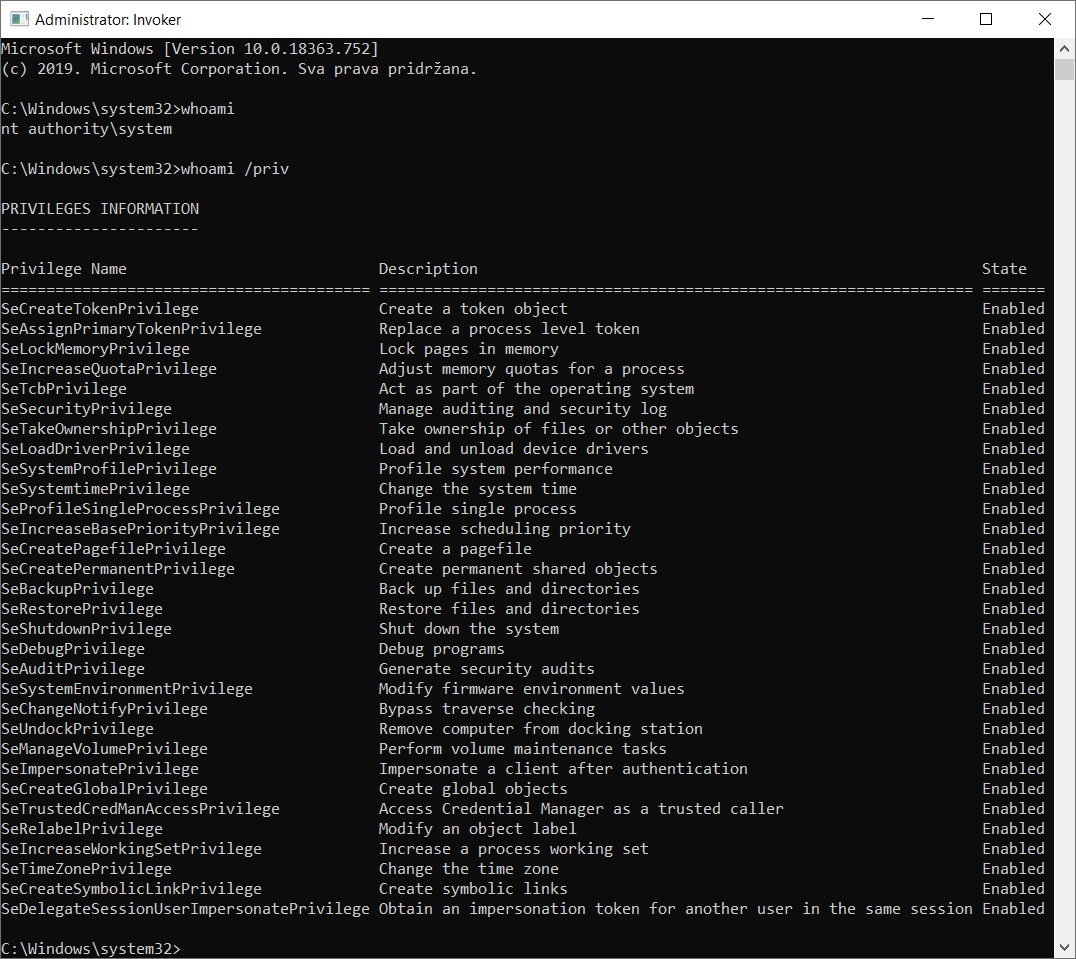Screen dimensions: 1076x959
Task: Click Enabled state for SeDebugPrivilege
Action: point(1014,649)
